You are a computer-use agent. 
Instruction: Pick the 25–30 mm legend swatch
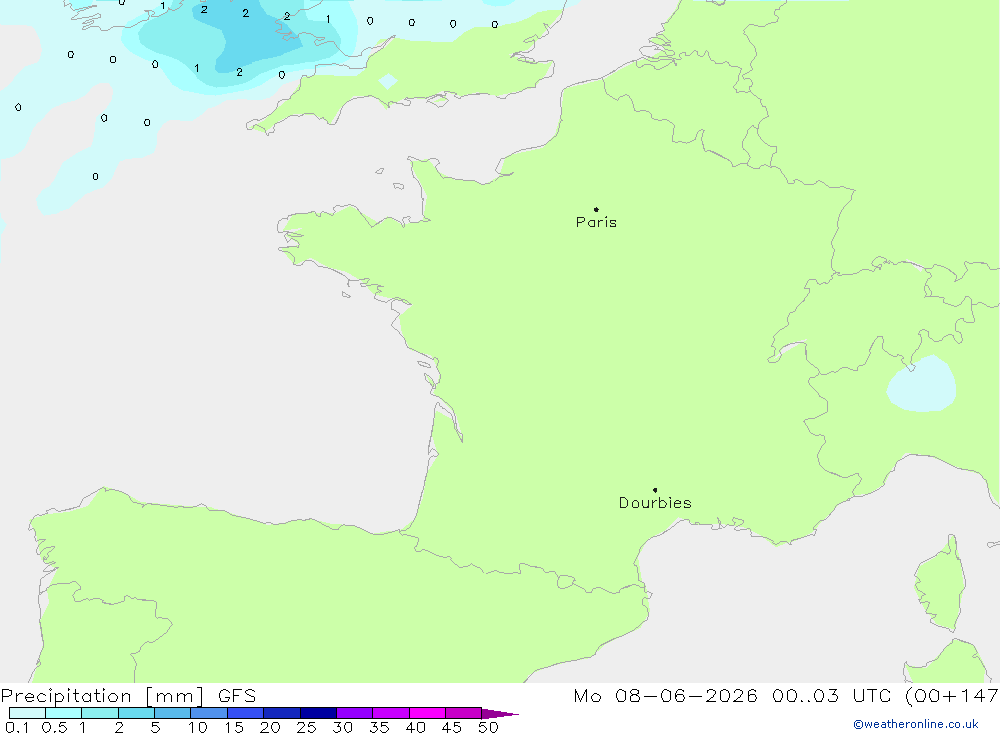pos(318,713)
